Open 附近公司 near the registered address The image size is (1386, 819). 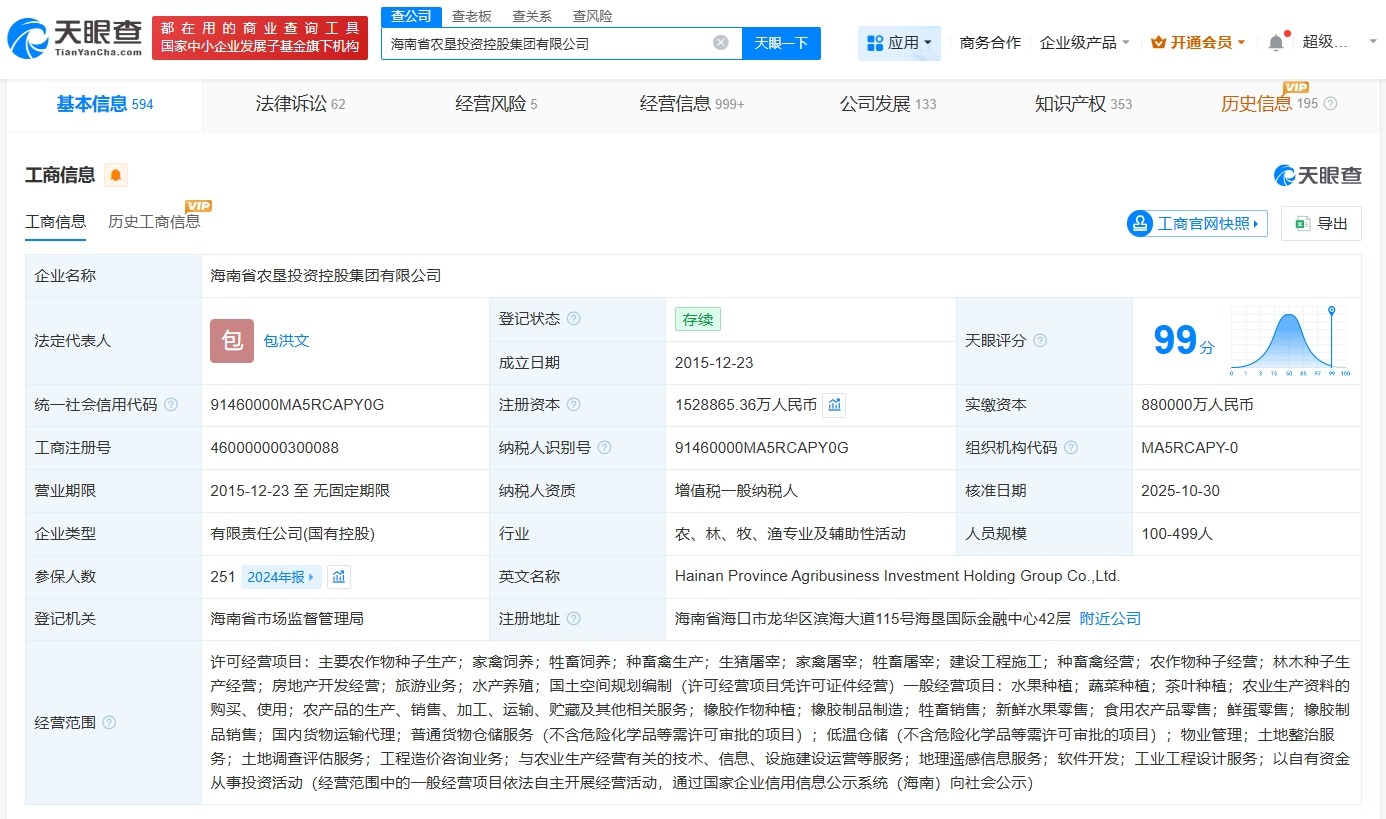point(1109,618)
